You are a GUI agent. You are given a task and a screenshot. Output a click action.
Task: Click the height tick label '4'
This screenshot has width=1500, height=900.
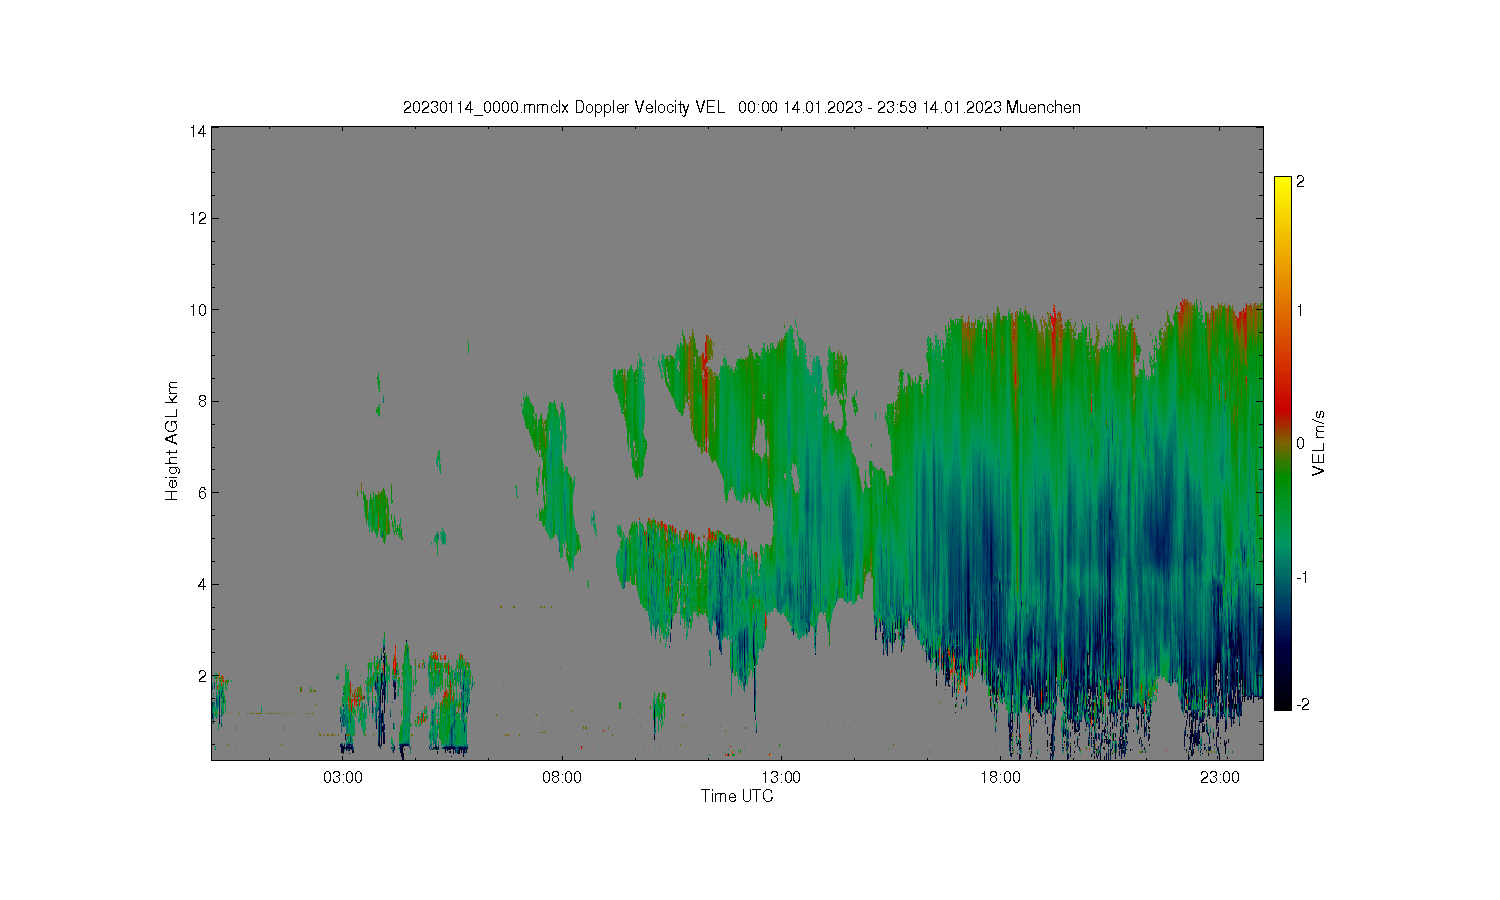pos(202,584)
